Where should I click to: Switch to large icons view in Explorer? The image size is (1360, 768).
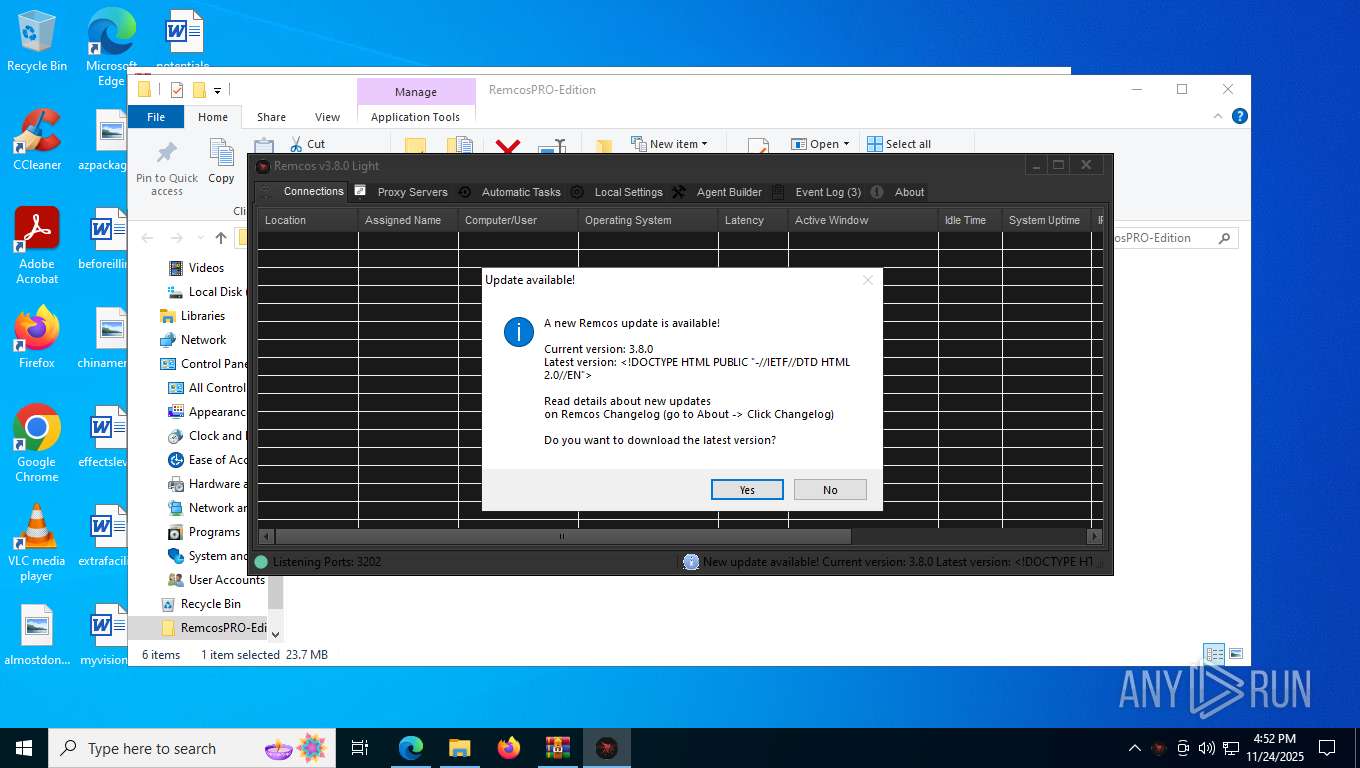coord(1236,655)
